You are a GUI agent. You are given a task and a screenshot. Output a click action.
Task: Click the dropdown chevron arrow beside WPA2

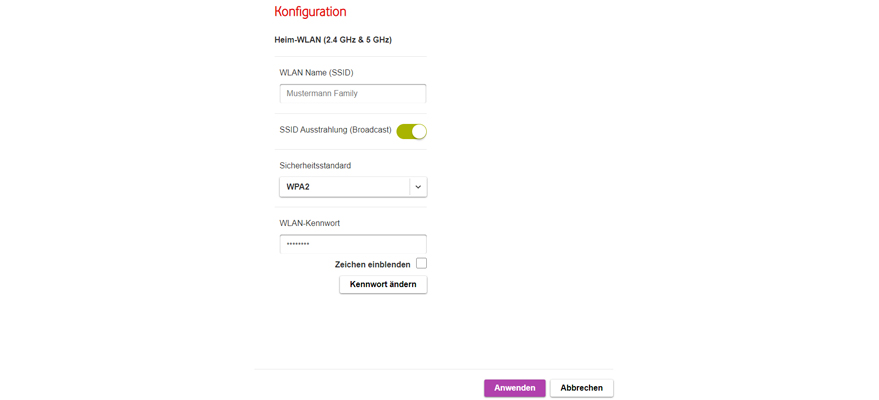pos(418,187)
